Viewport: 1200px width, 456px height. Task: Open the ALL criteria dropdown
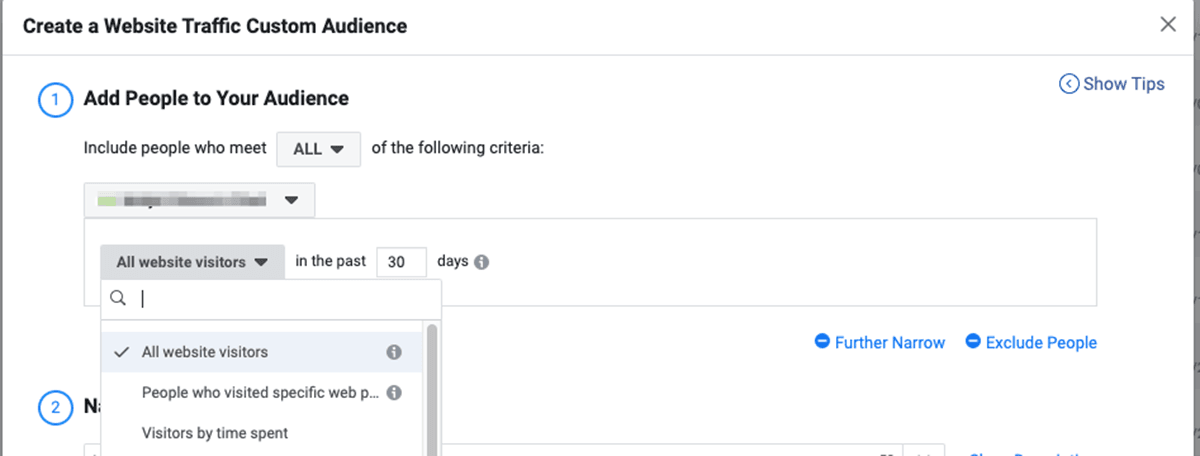[318, 148]
